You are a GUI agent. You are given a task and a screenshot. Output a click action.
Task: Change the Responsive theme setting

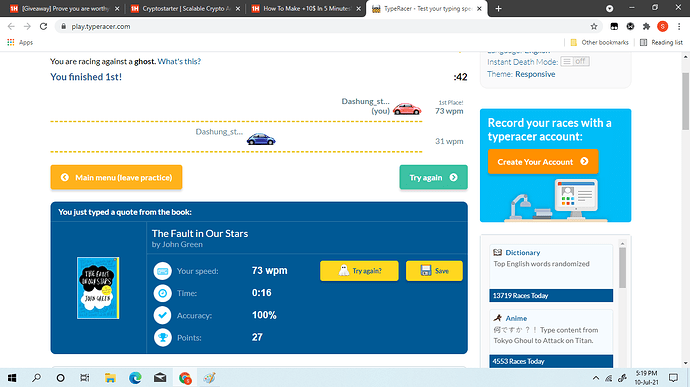click(535, 74)
